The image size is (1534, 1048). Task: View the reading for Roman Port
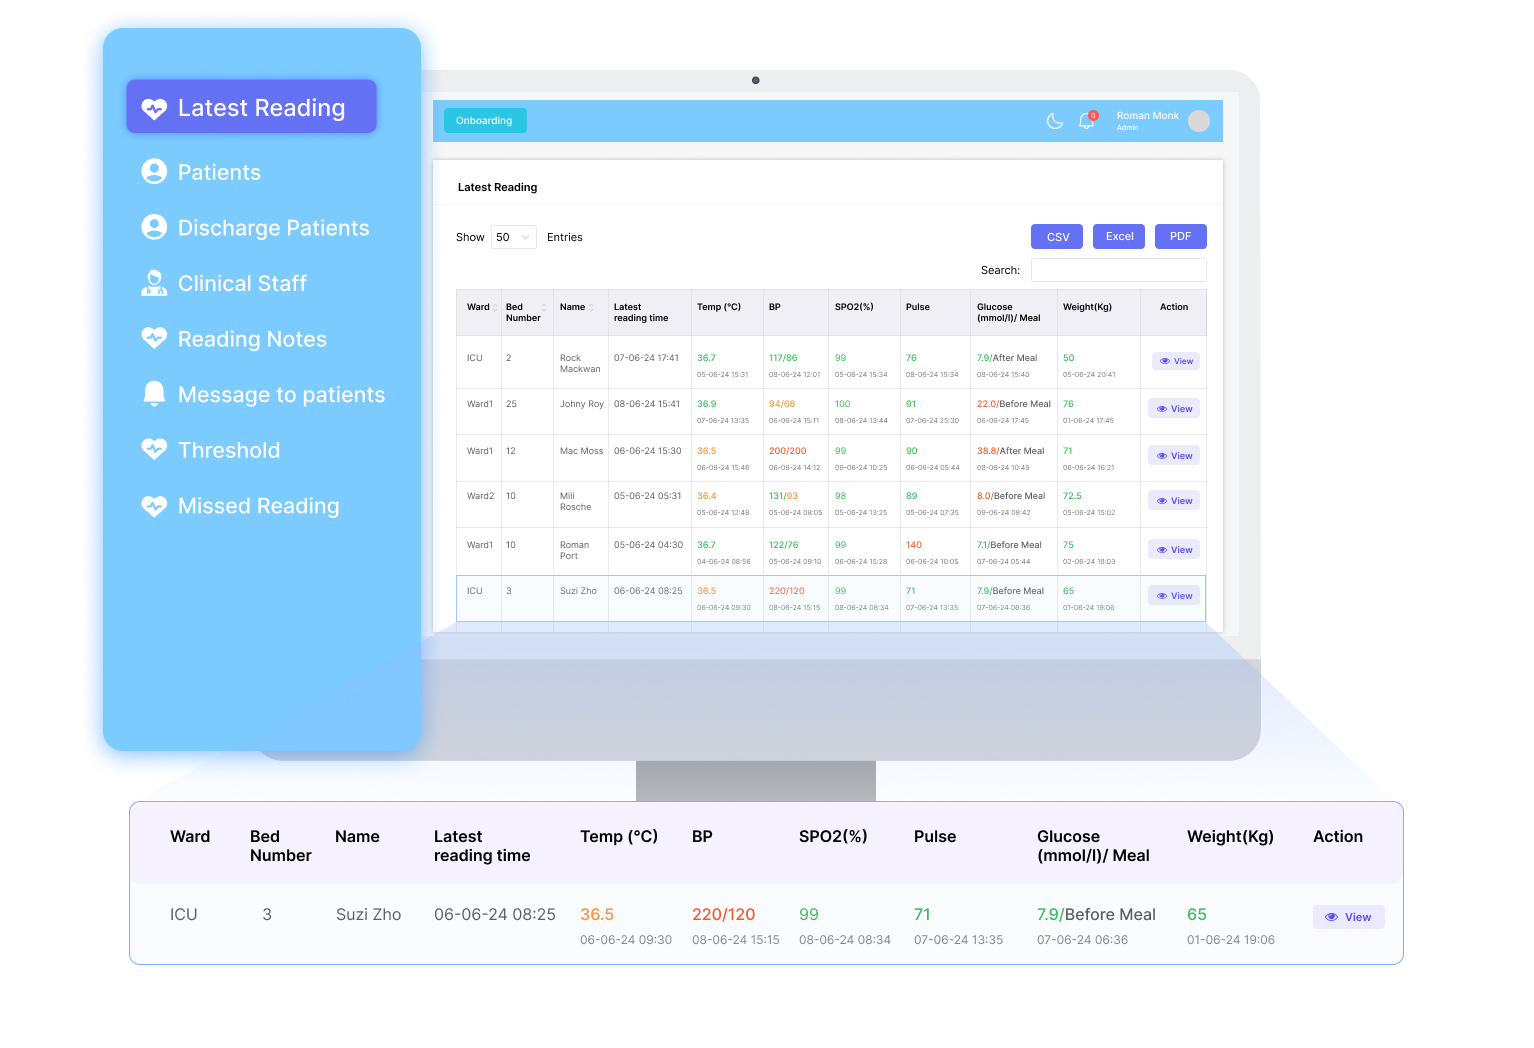click(1174, 550)
